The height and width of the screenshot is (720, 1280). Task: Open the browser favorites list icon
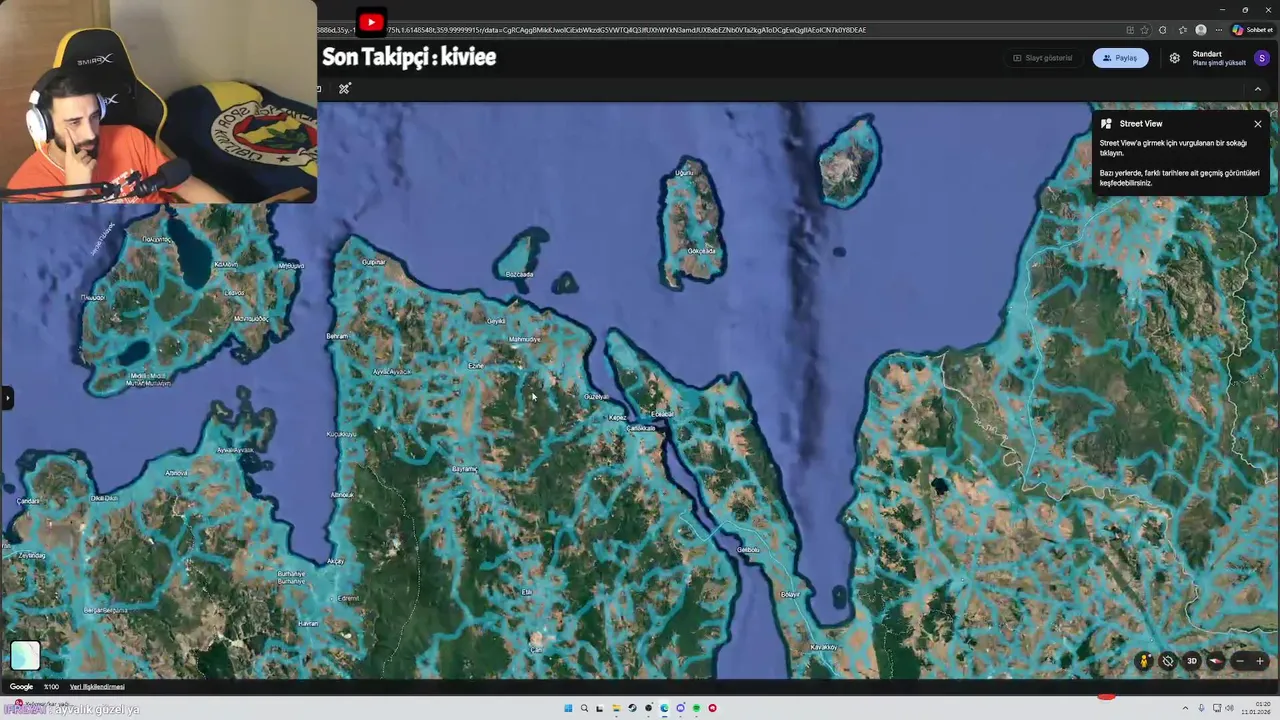(x=1183, y=30)
